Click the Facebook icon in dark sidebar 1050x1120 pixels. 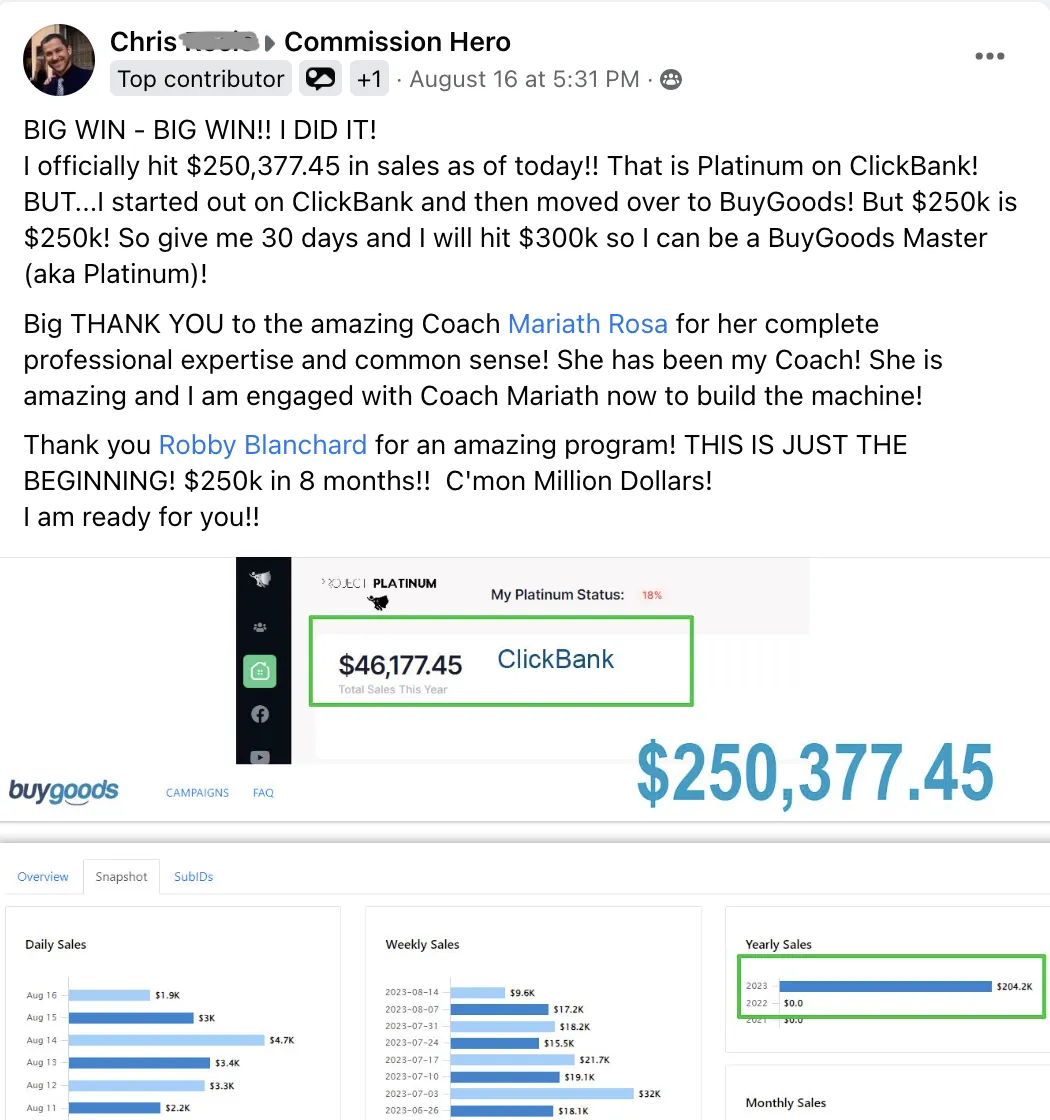(260, 714)
